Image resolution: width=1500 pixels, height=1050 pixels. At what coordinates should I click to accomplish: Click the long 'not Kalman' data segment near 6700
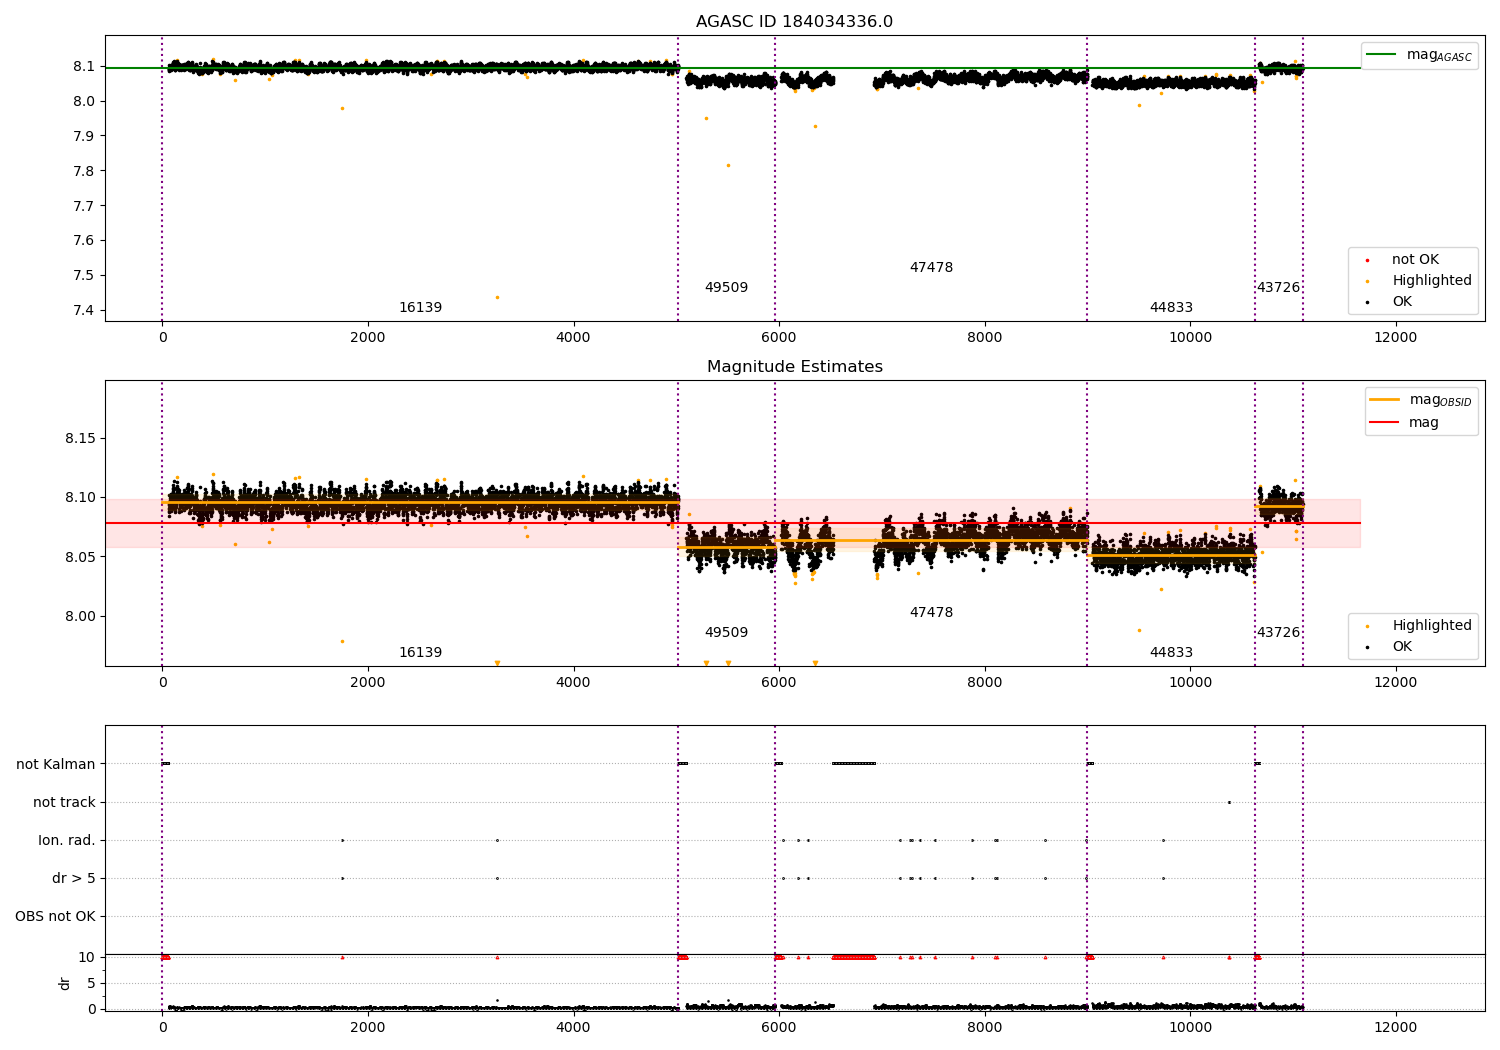854,764
